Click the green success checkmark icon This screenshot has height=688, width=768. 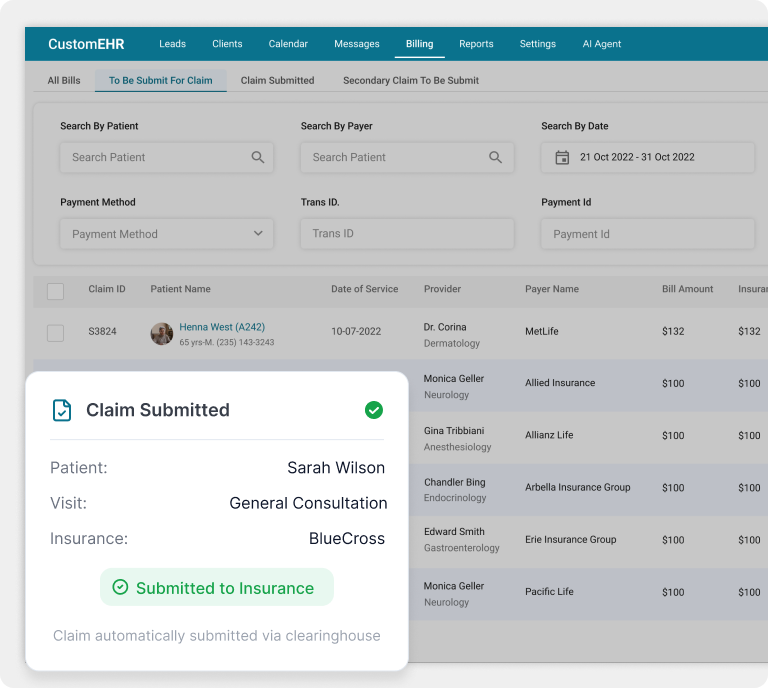click(x=373, y=410)
